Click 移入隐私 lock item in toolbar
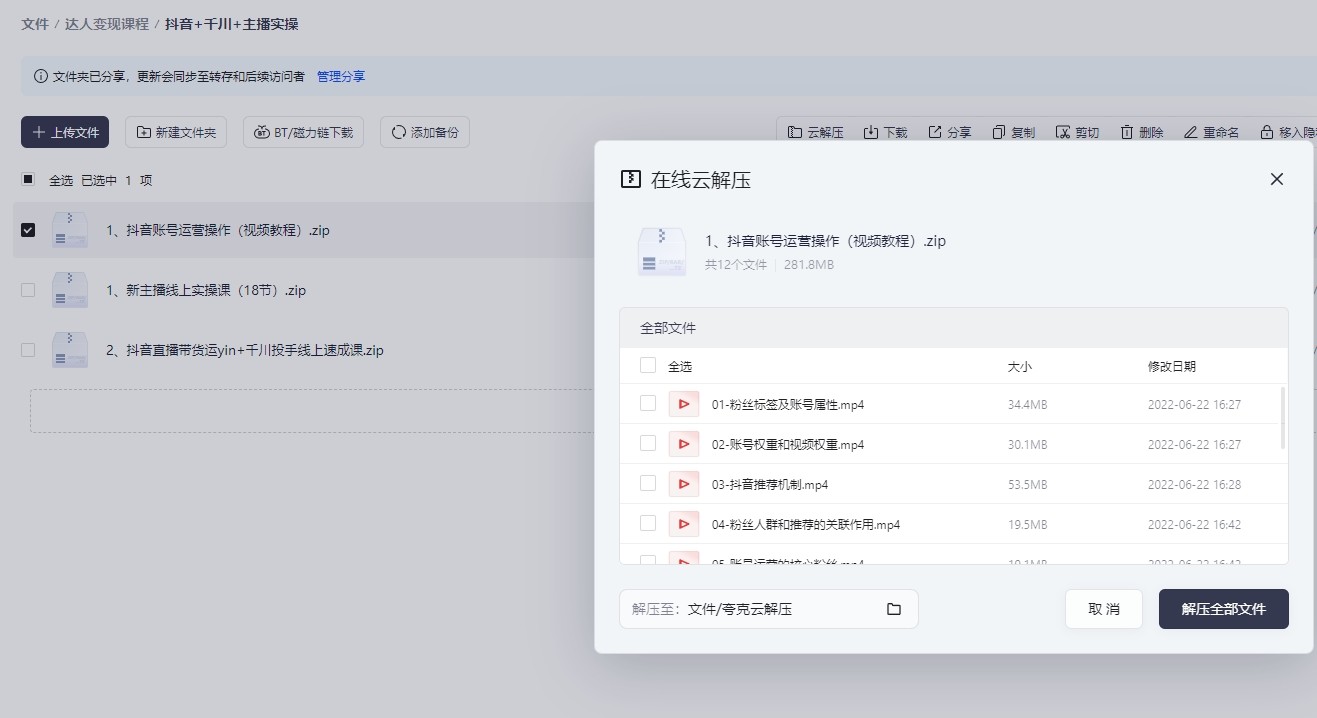The width and height of the screenshot is (1317, 718). [1288, 132]
